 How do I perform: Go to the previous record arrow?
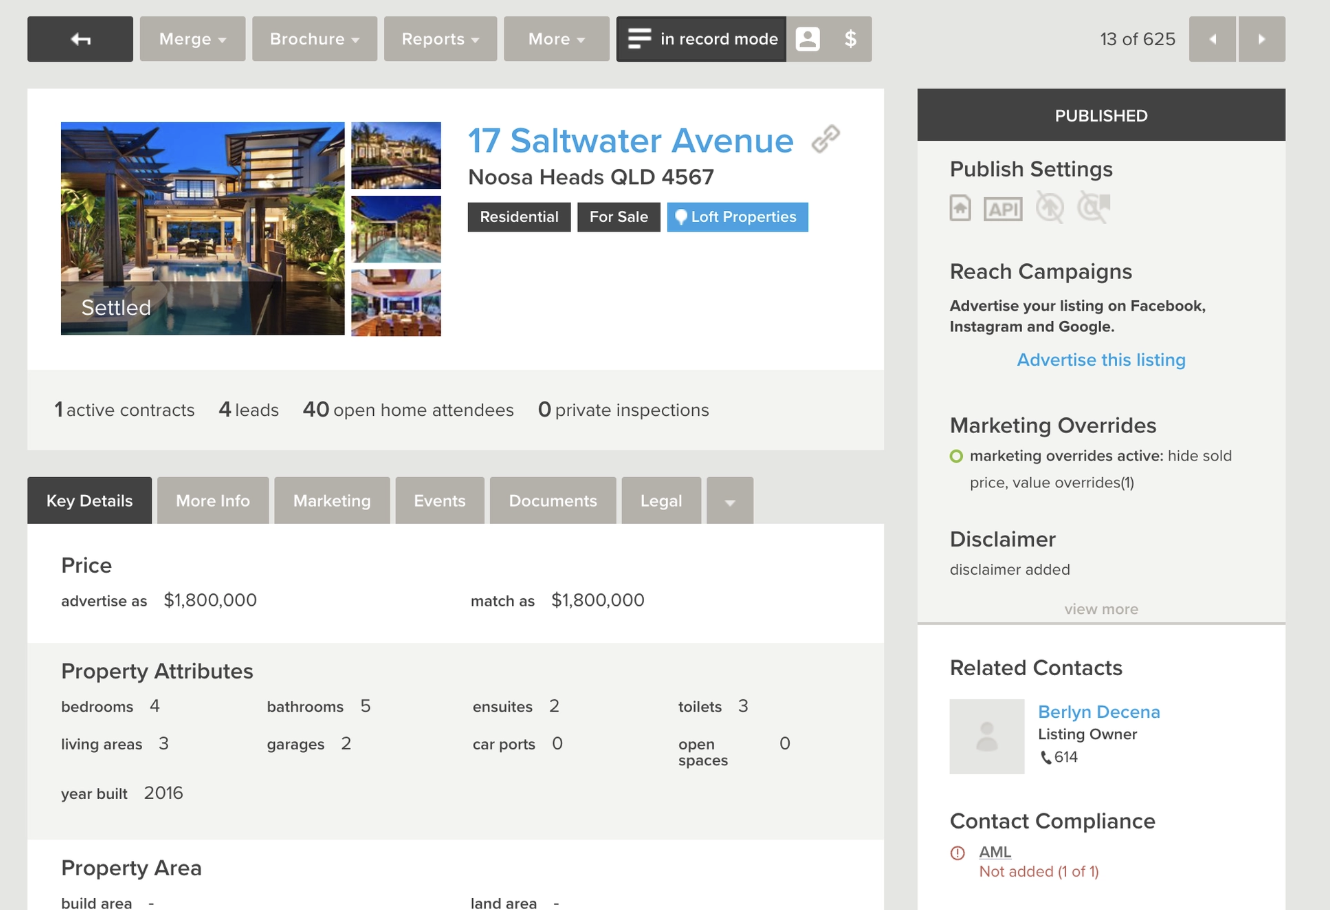click(x=1212, y=39)
